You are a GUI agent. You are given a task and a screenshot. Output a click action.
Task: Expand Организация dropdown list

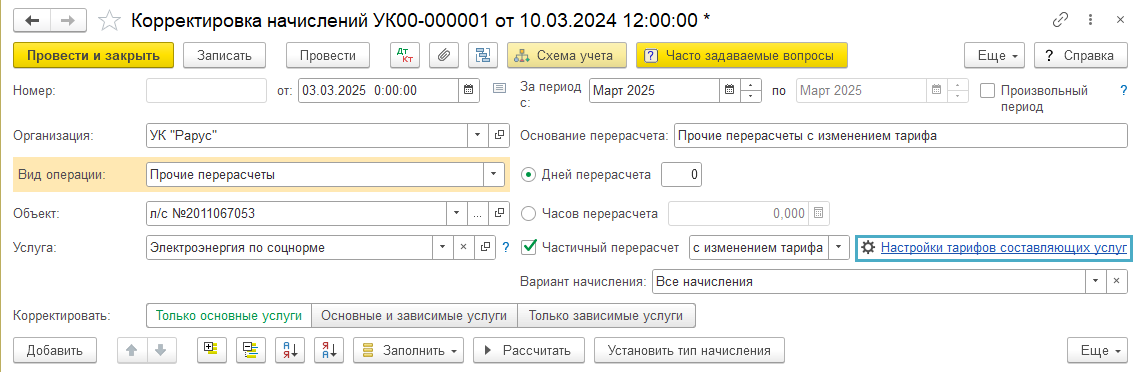(477, 135)
